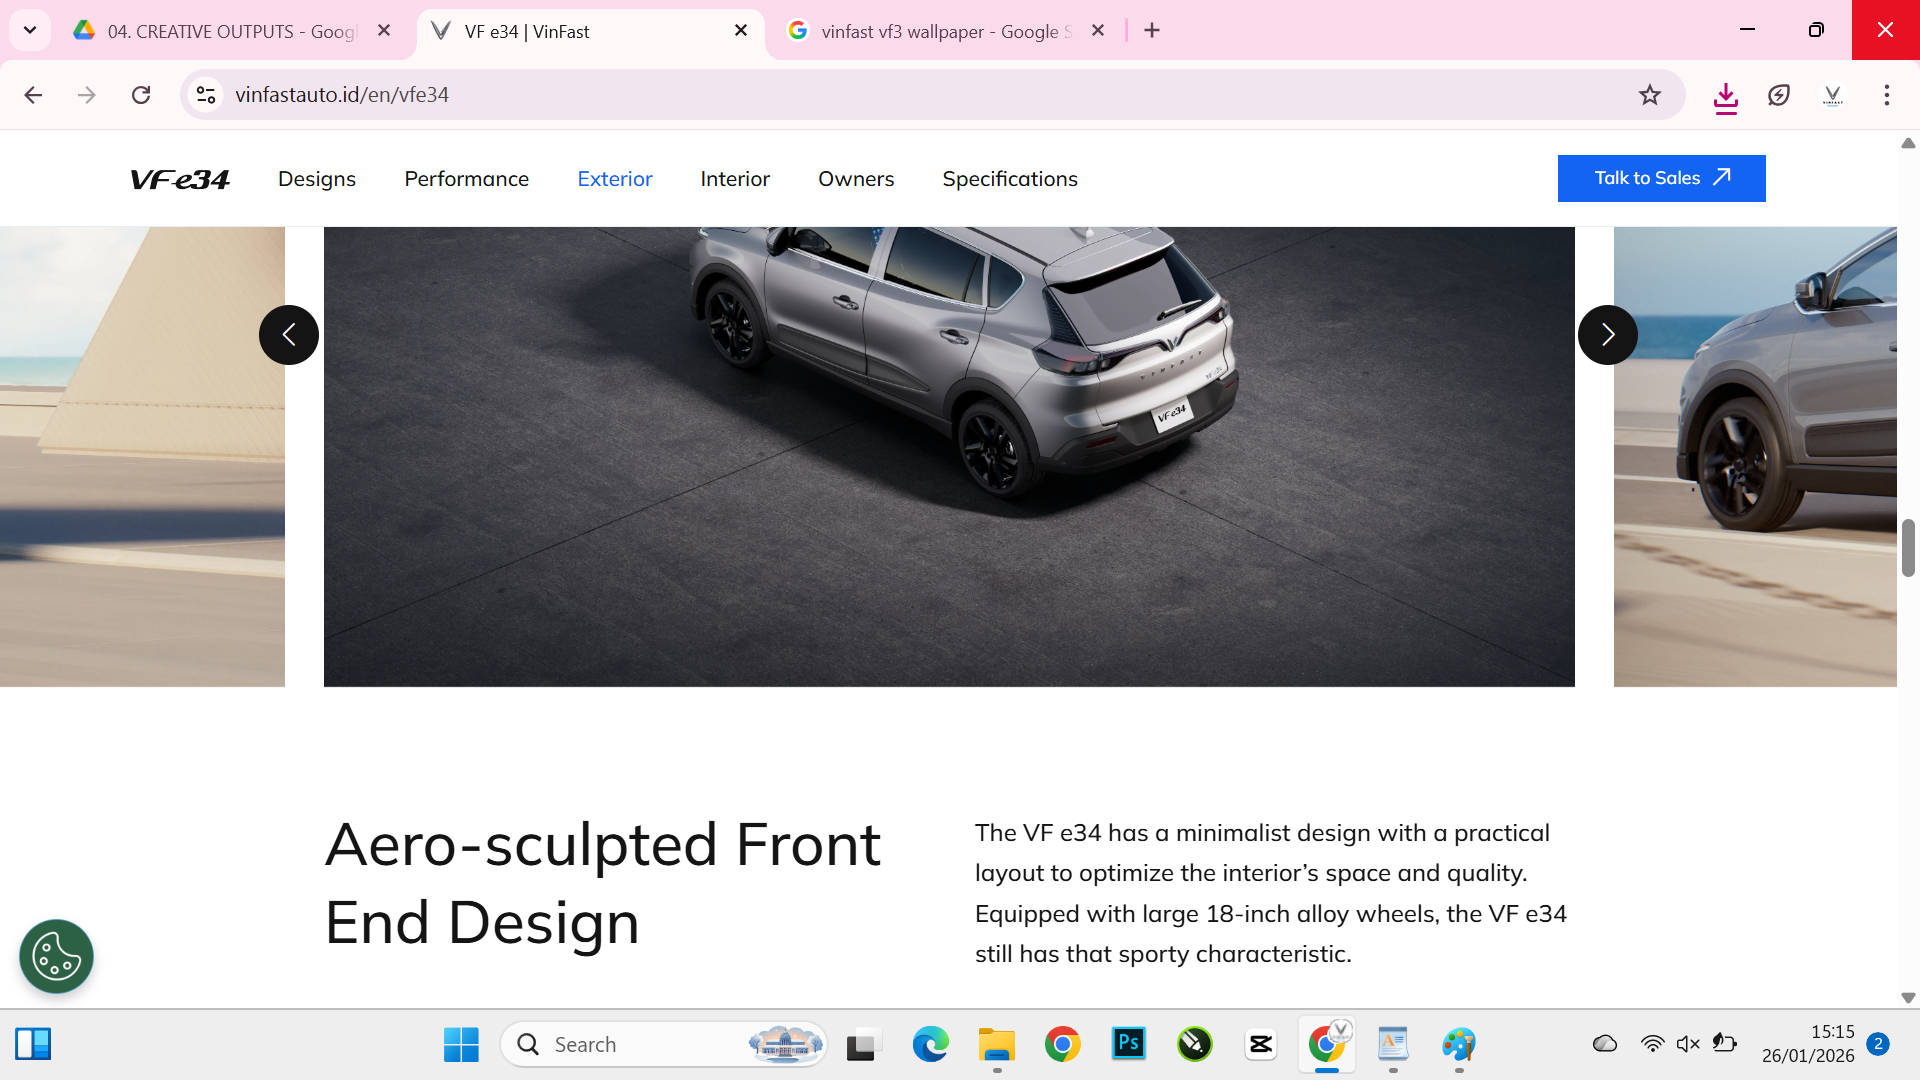Open the notification center clock
This screenshot has width=1920, height=1080.
click(x=1808, y=1044)
